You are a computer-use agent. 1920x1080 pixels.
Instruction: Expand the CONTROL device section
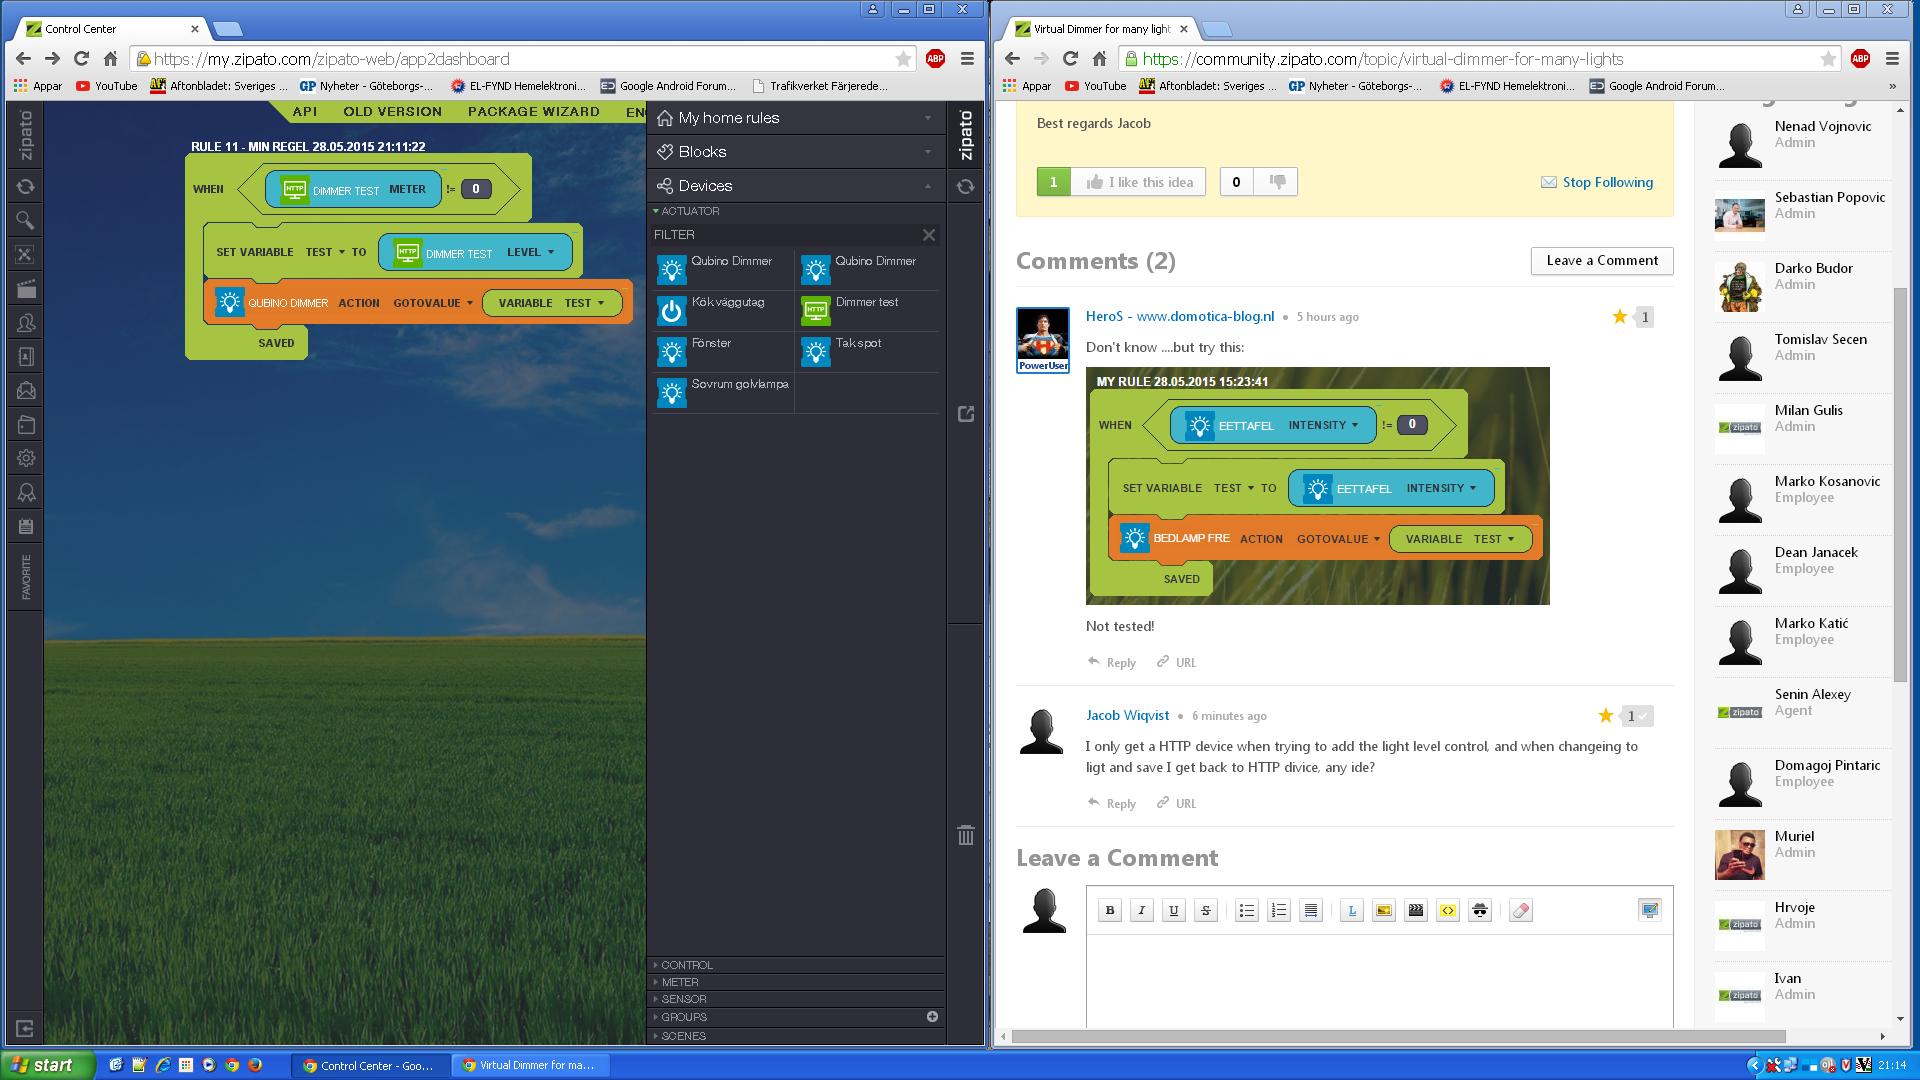(x=686, y=965)
